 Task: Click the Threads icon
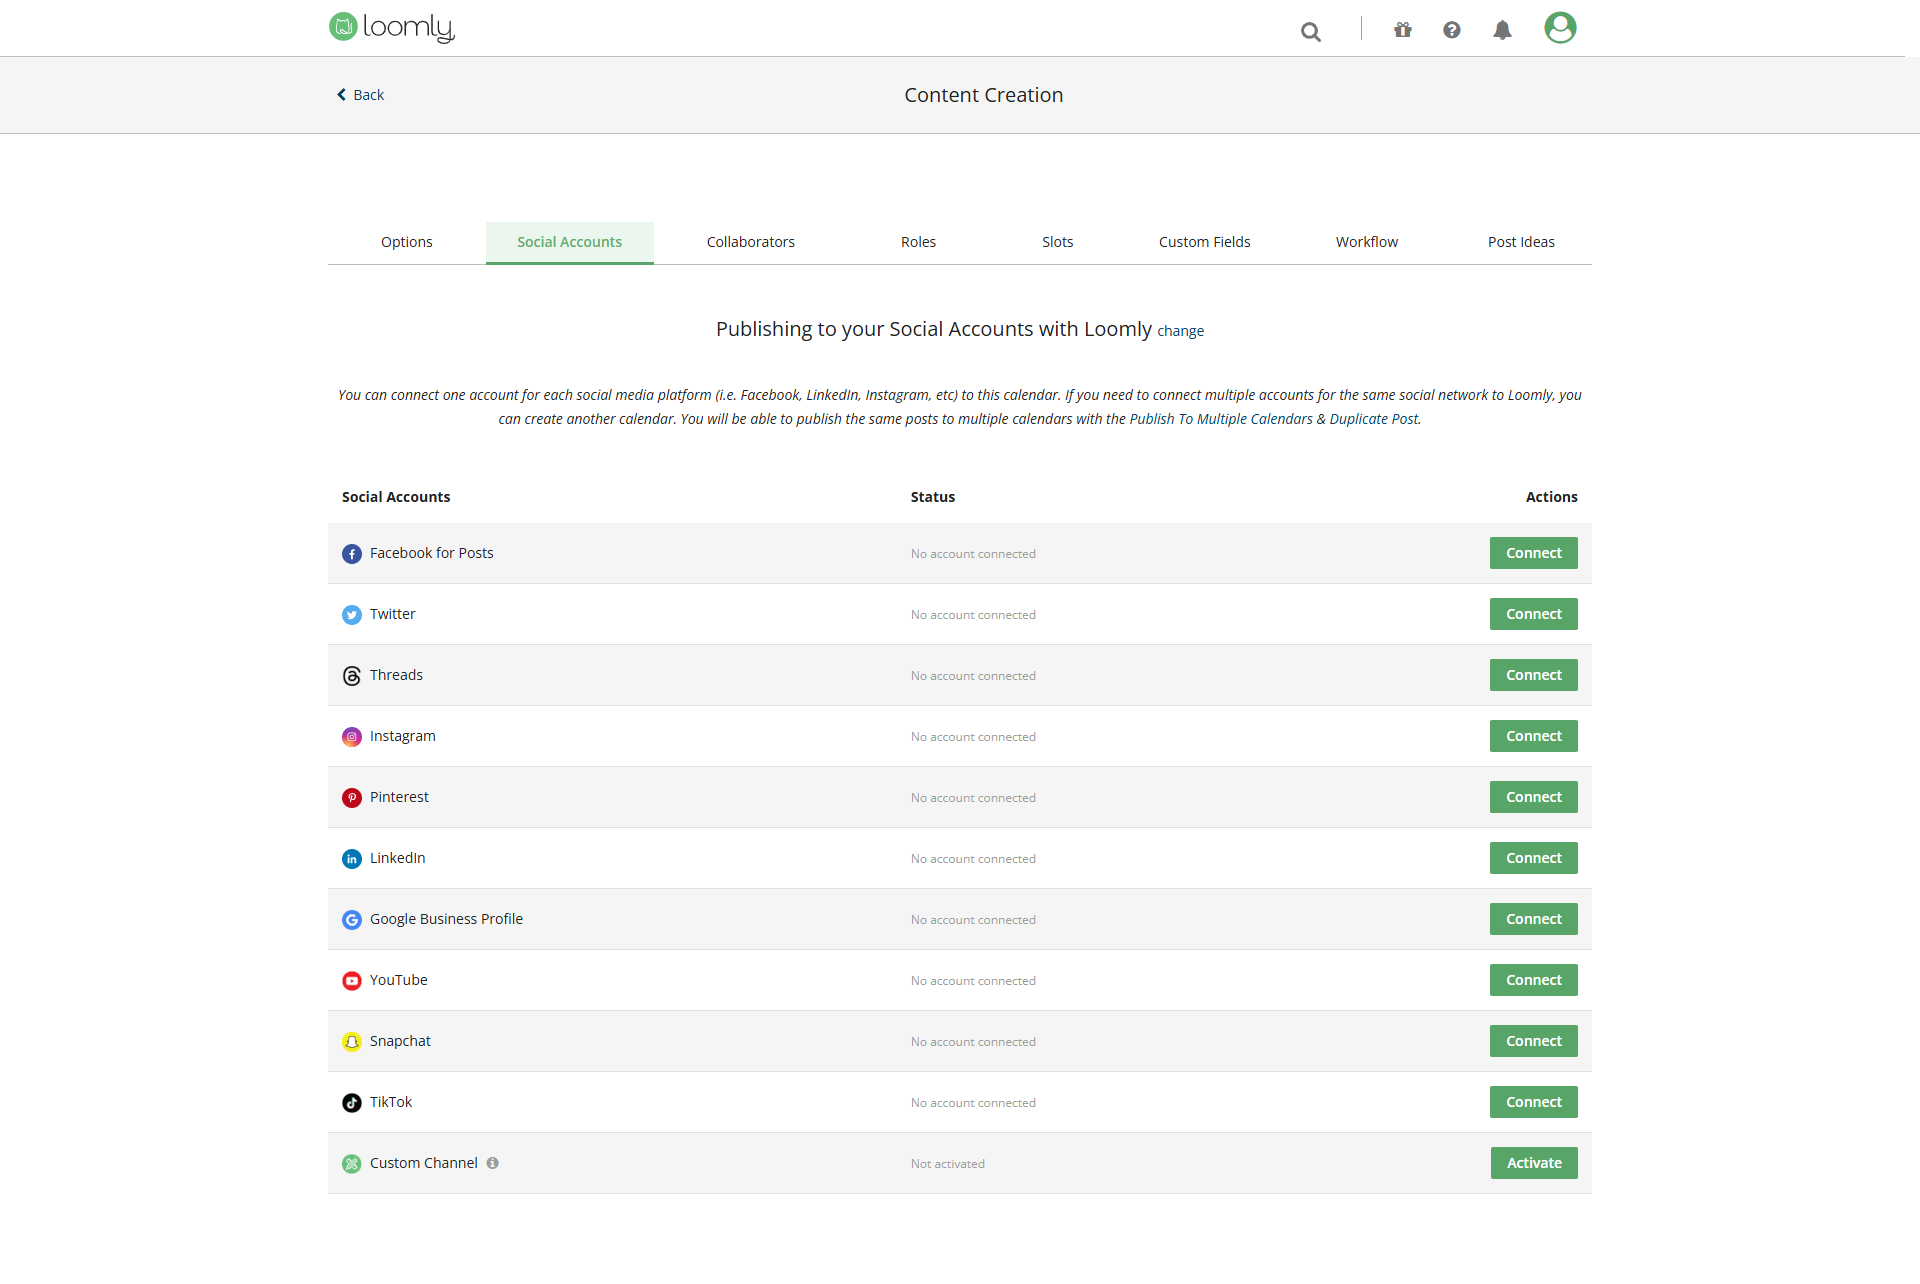coord(352,676)
